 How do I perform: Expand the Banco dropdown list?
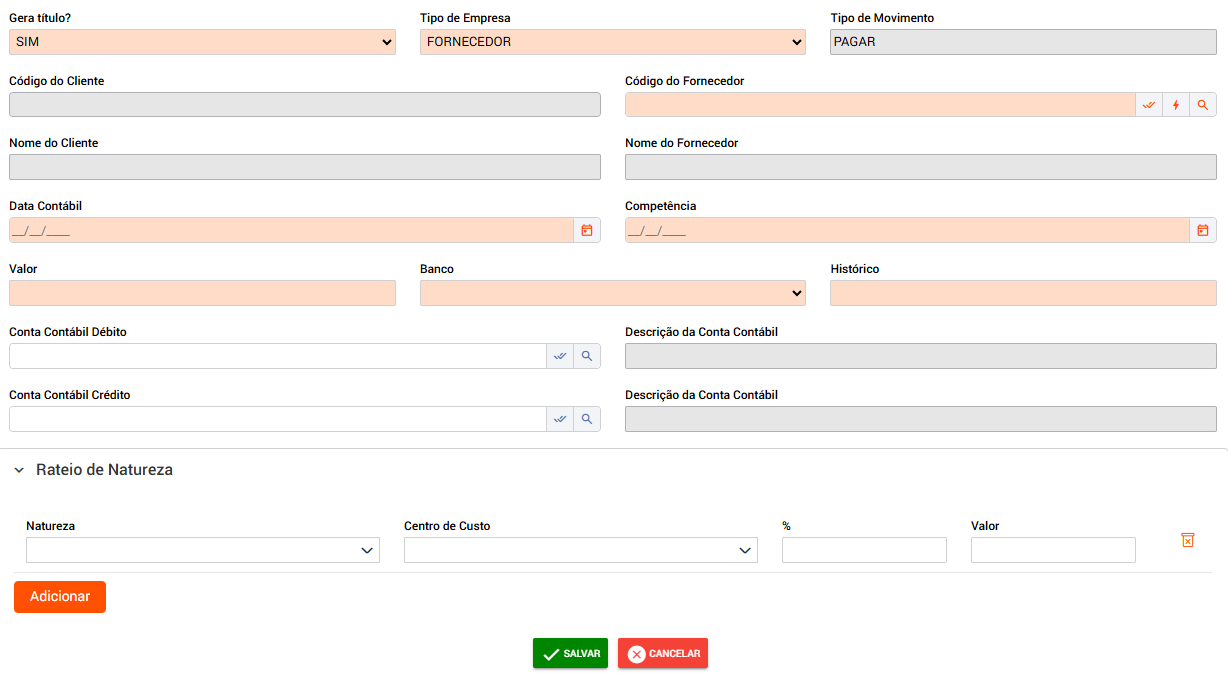coord(612,294)
